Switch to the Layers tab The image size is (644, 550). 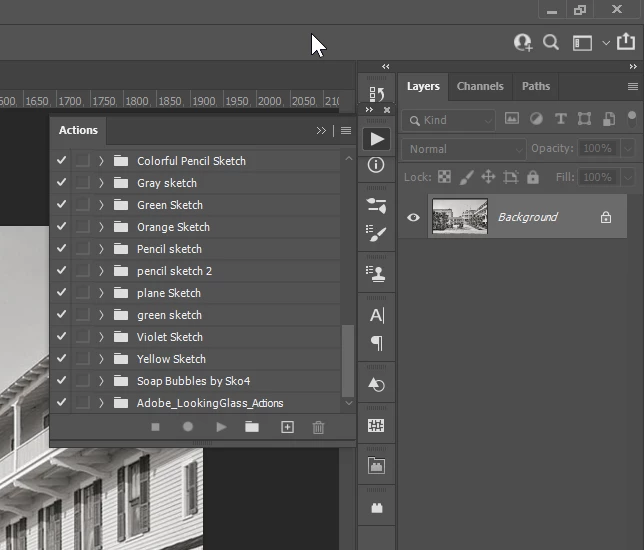[423, 86]
